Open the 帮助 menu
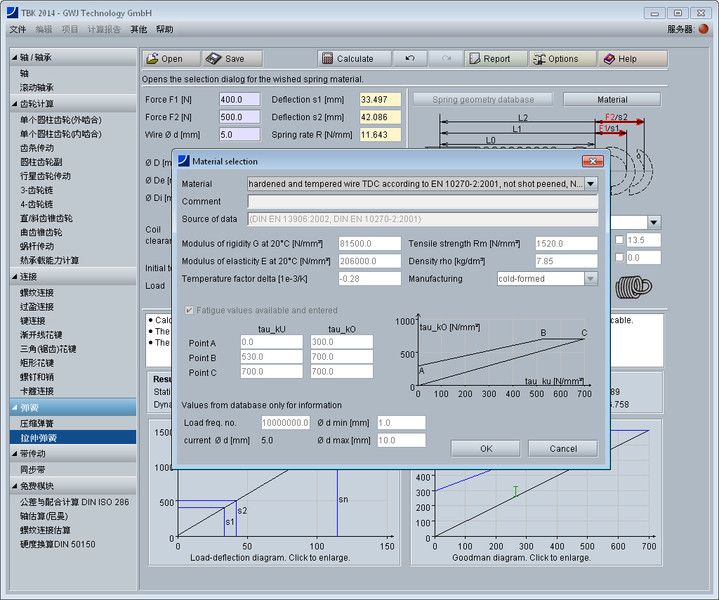 click(164, 30)
